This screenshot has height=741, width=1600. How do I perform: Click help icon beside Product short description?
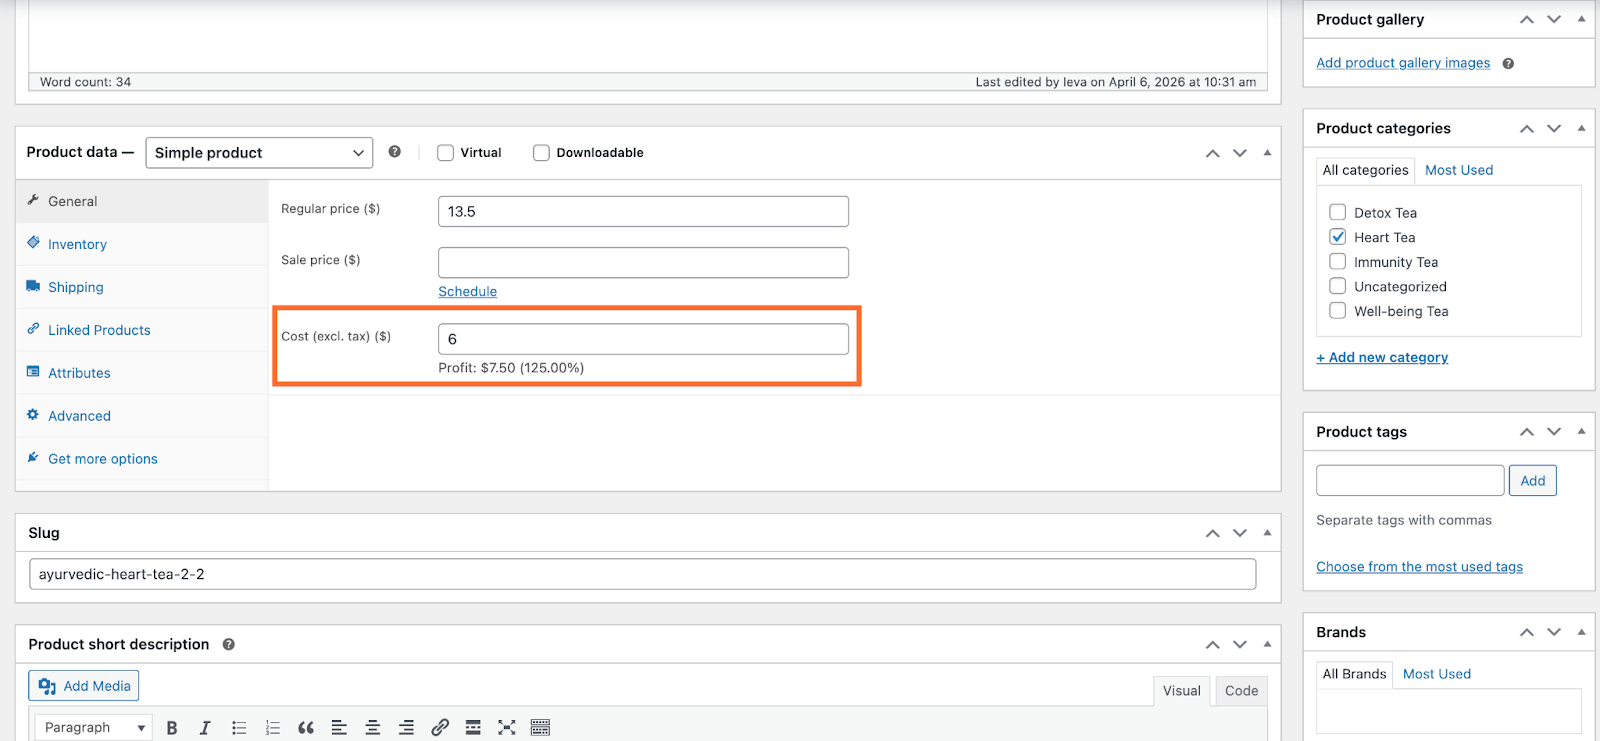pyautogui.click(x=228, y=644)
